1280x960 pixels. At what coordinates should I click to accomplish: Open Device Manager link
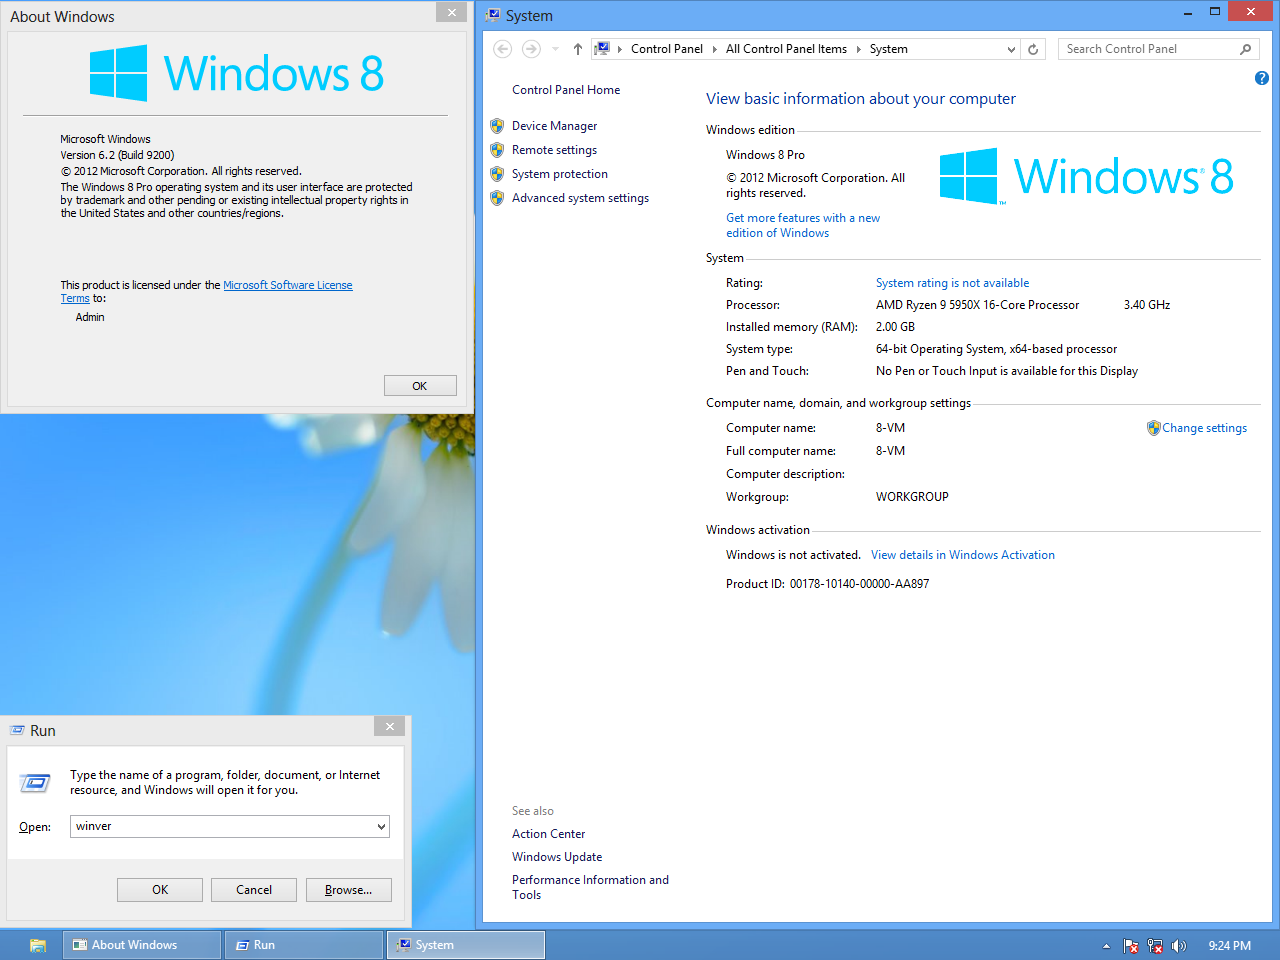[x=554, y=126]
